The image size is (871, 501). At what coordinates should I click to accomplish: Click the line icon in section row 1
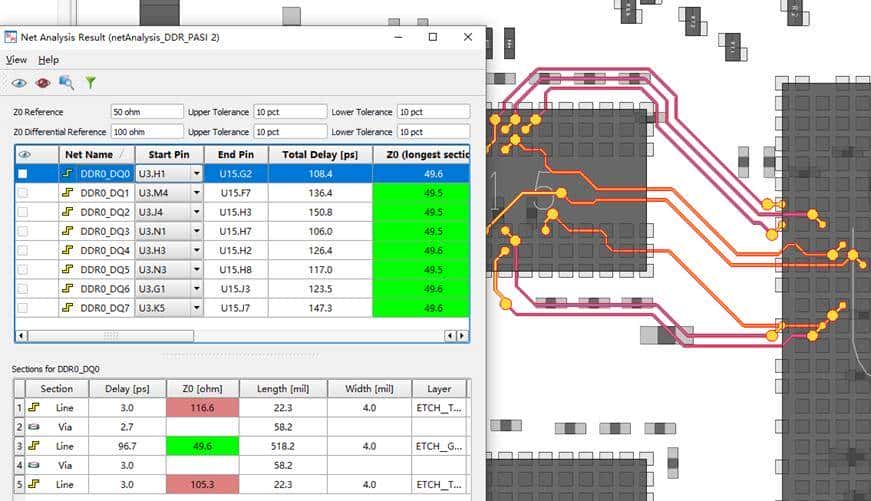pyautogui.click(x=33, y=408)
